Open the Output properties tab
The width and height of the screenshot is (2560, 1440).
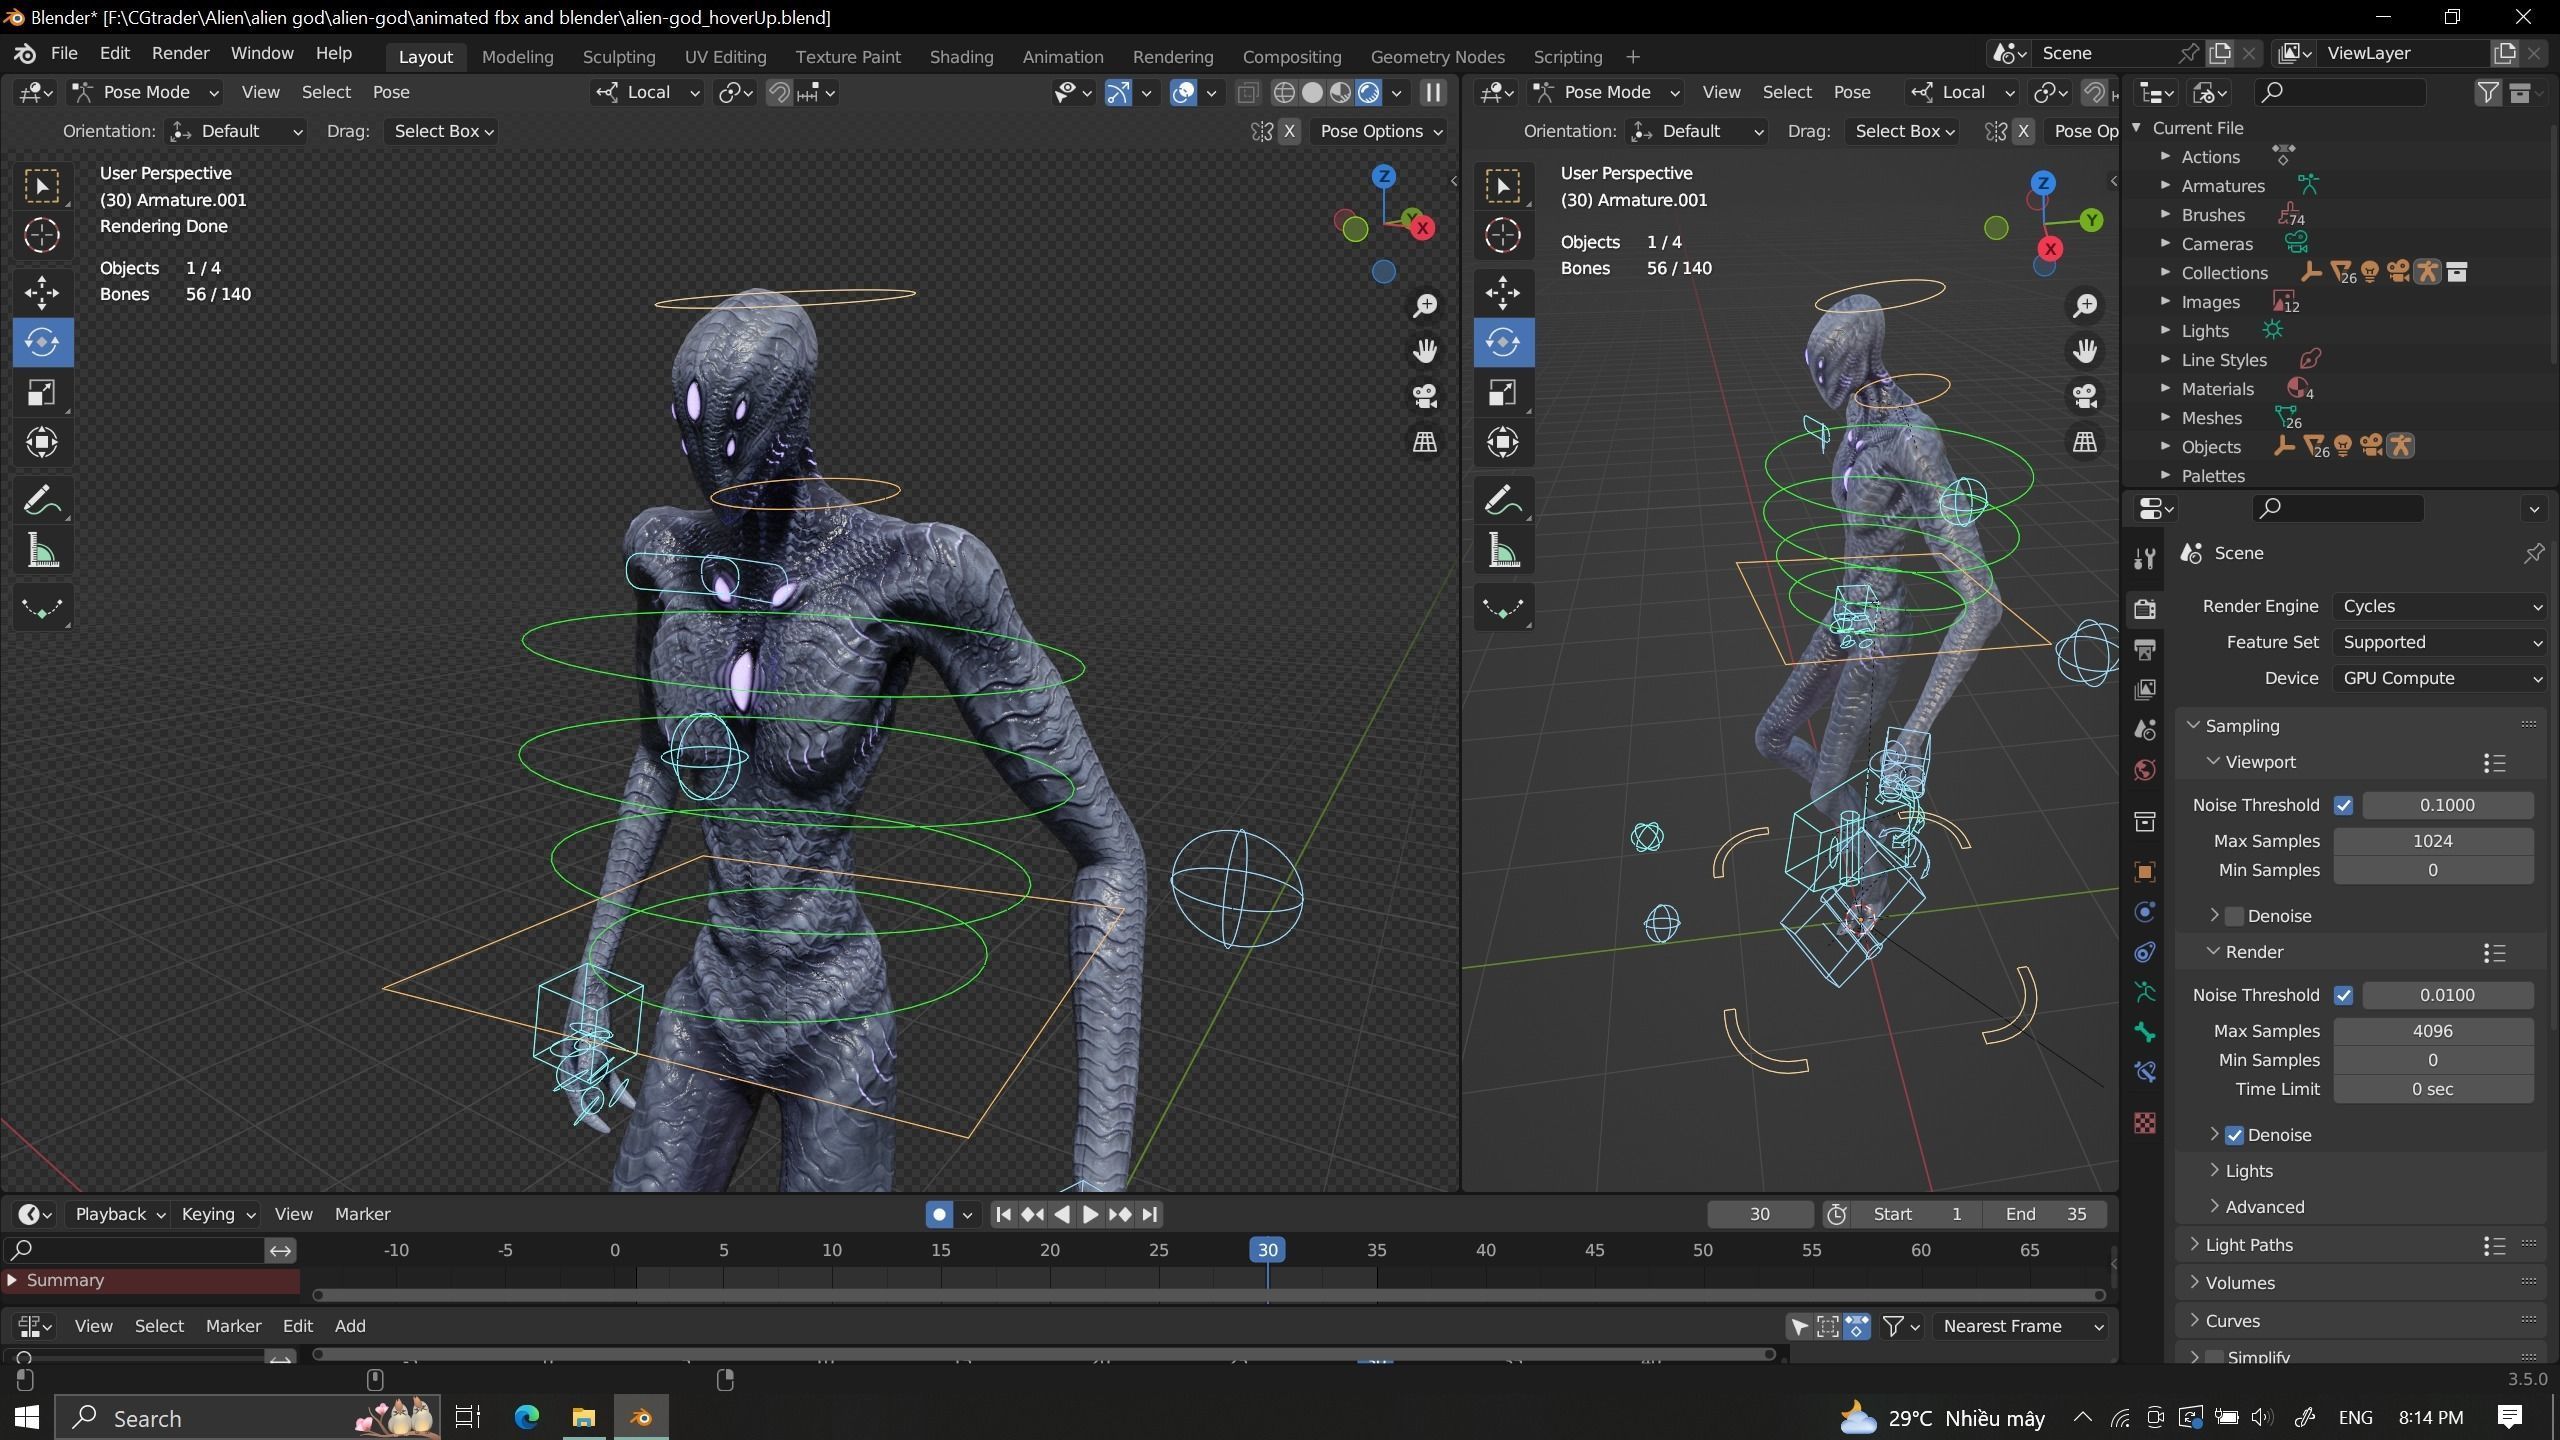coord(2144,649)
